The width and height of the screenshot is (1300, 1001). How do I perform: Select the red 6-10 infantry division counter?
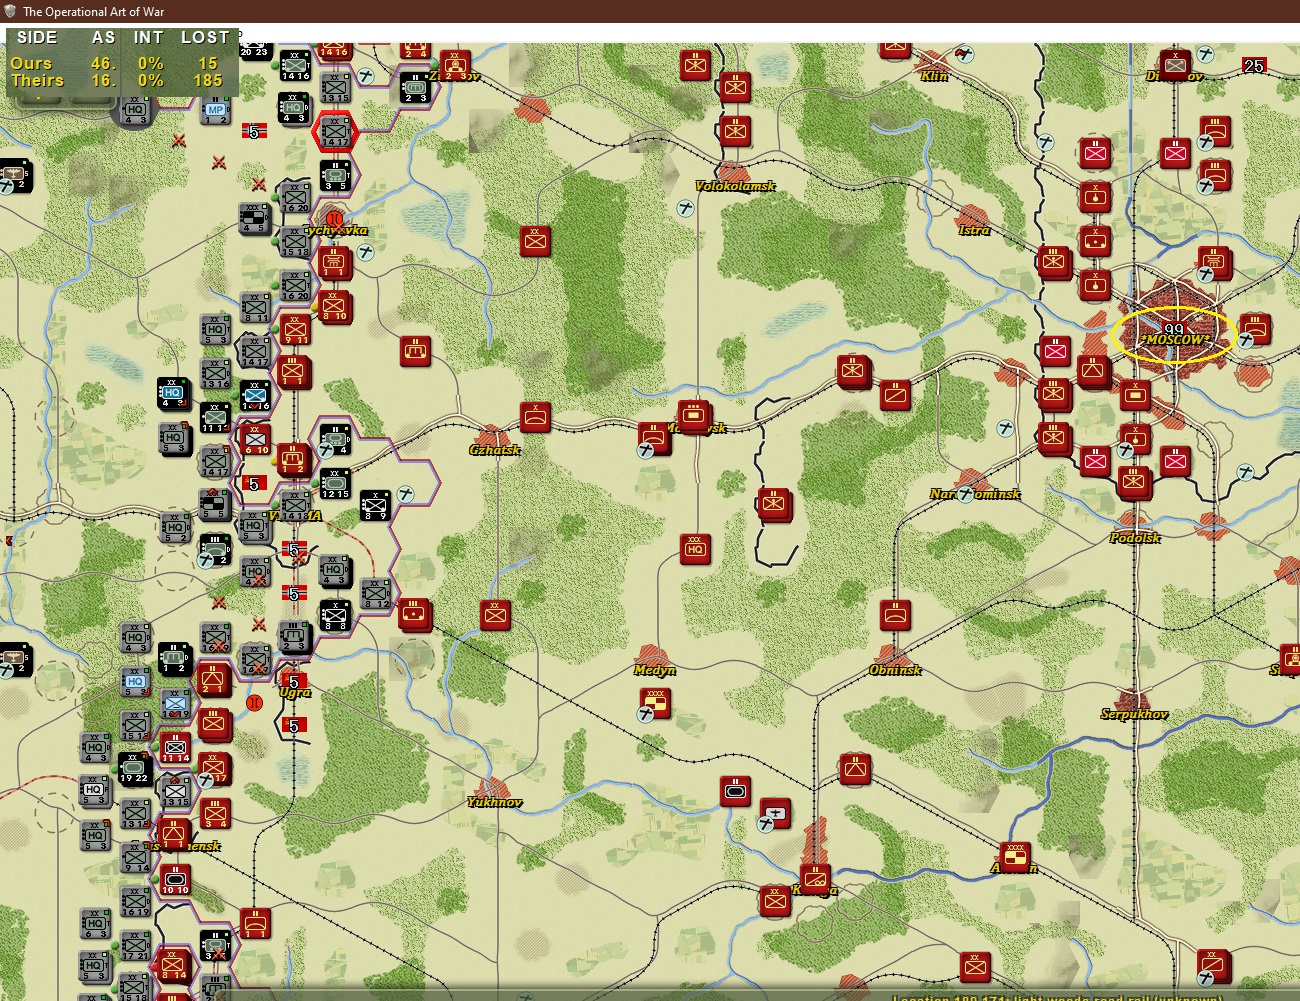(255, 438)
